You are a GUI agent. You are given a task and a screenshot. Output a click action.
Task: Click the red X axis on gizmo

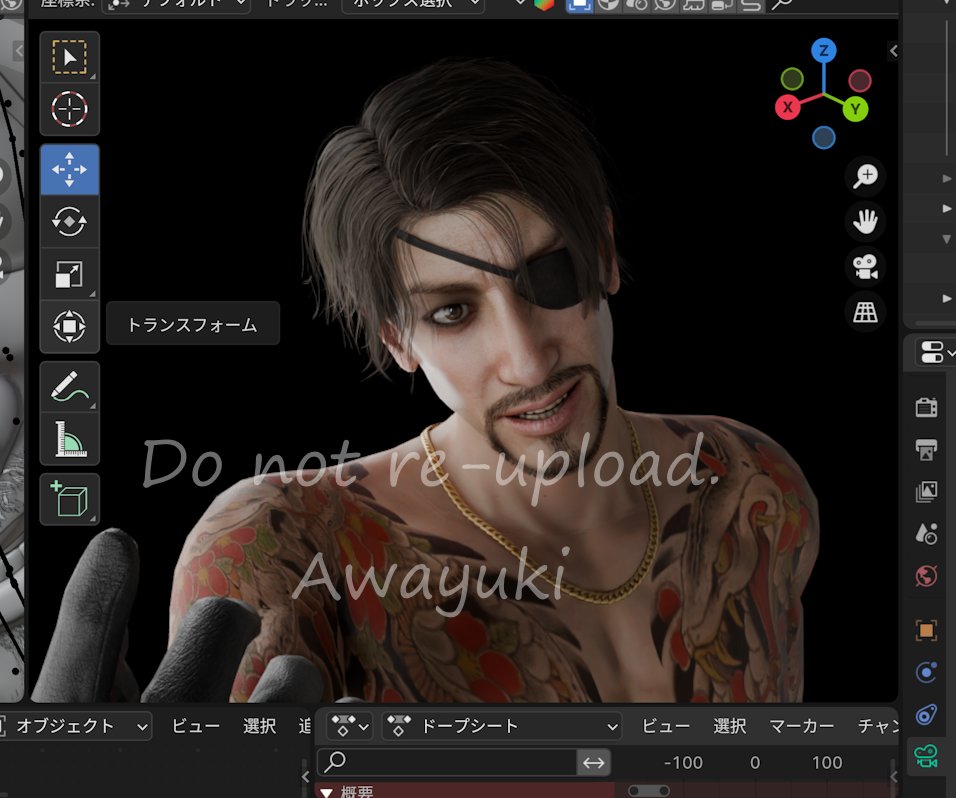point(788,107)
